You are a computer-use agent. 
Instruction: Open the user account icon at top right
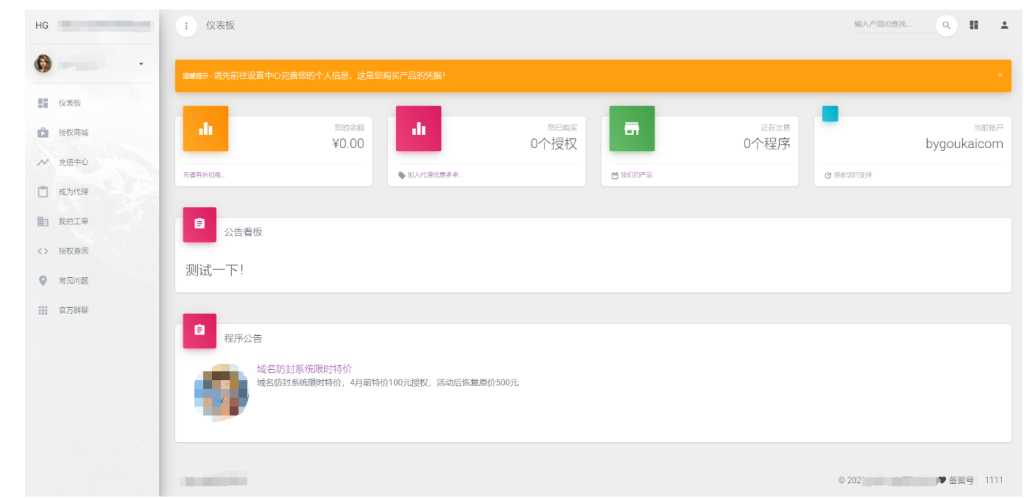point(1004,25)
